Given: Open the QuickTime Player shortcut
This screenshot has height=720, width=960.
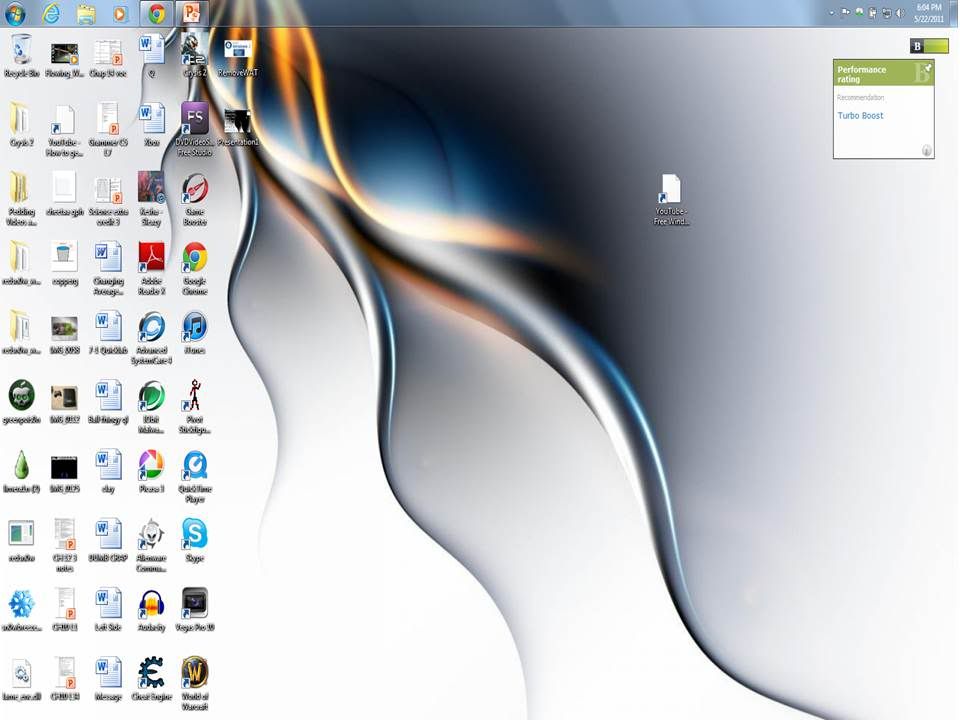Looking at the screenshot, I should point(194,465).
